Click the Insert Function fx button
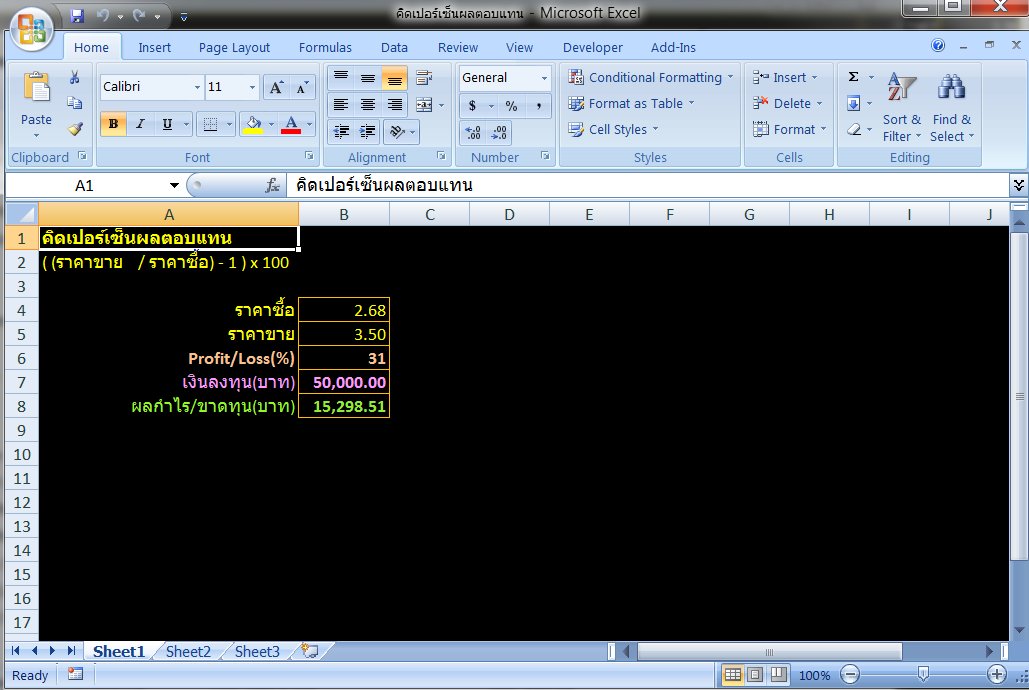 coord(272,186)
